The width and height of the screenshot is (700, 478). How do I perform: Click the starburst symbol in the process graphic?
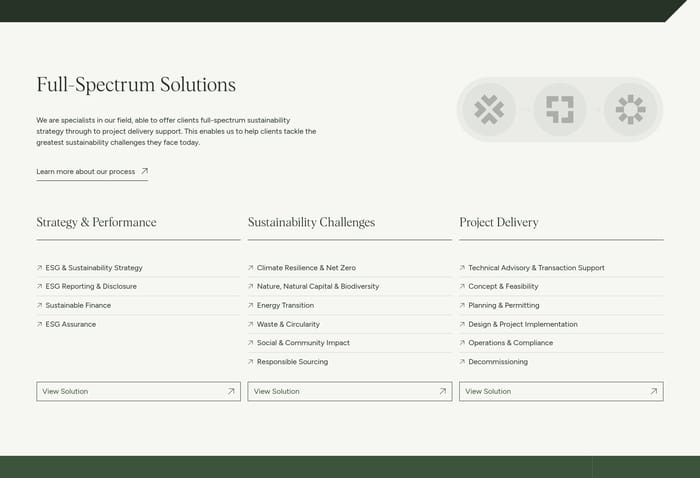tap(631, 109)
